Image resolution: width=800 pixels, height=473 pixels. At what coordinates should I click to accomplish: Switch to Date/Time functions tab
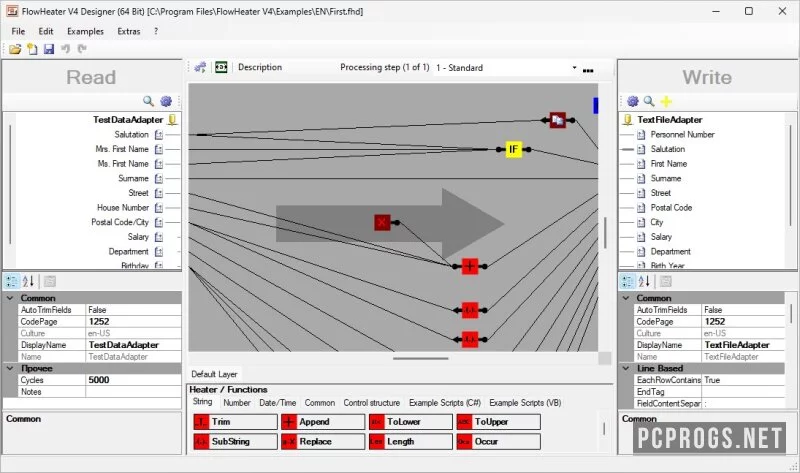click(278, 403)
